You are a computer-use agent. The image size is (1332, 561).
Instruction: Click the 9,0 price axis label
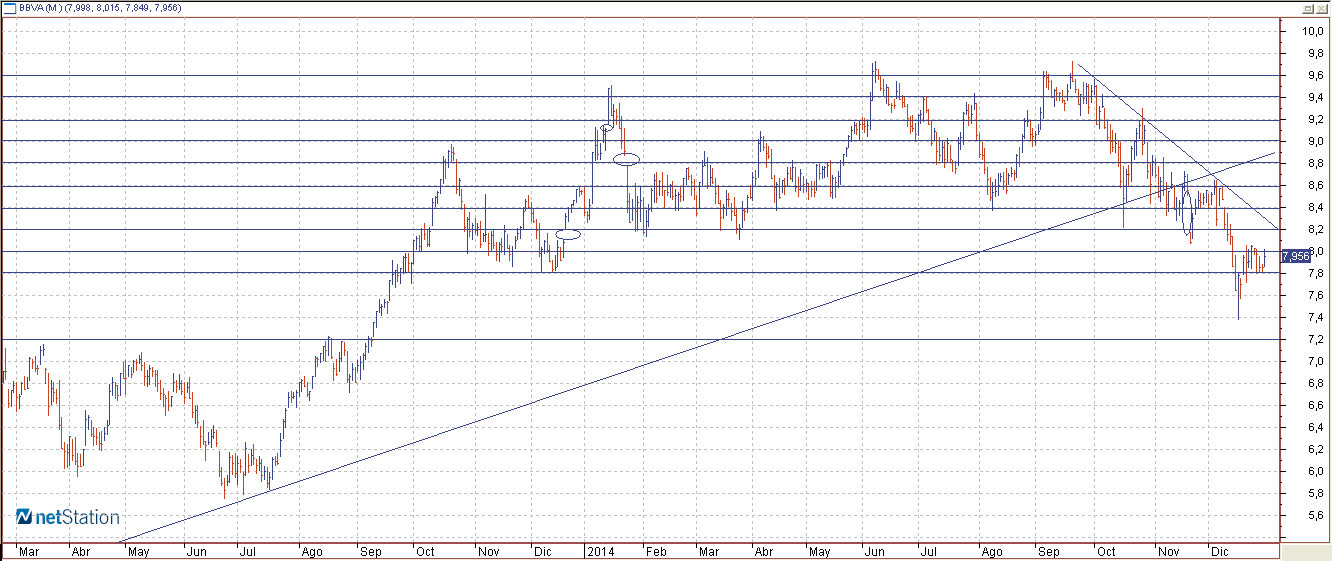coord(1314,141)
